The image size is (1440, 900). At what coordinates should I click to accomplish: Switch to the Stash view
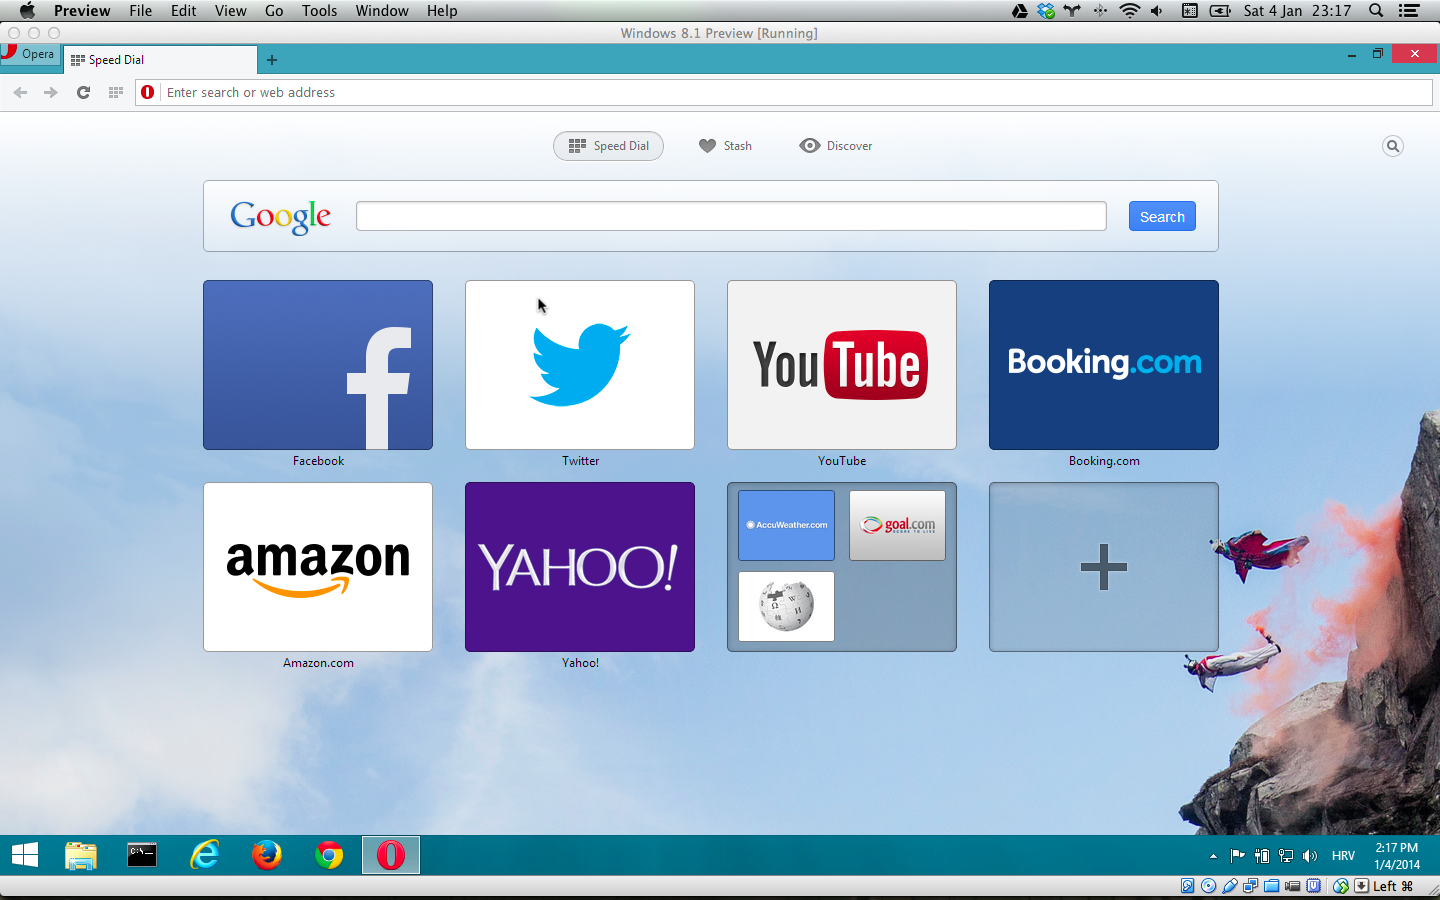[x=725, y=146]
